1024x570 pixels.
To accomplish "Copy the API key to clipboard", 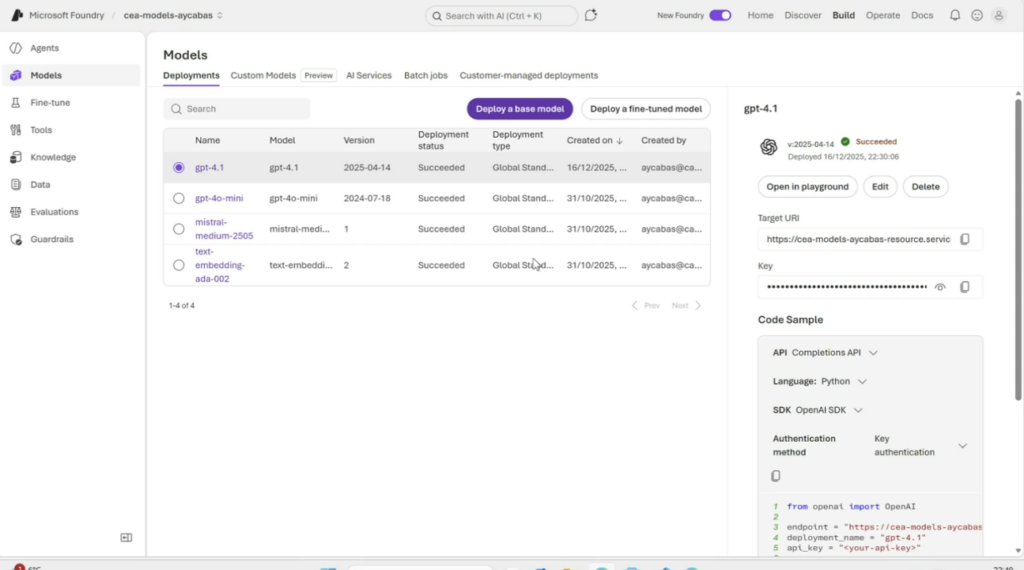I will 965,287.
